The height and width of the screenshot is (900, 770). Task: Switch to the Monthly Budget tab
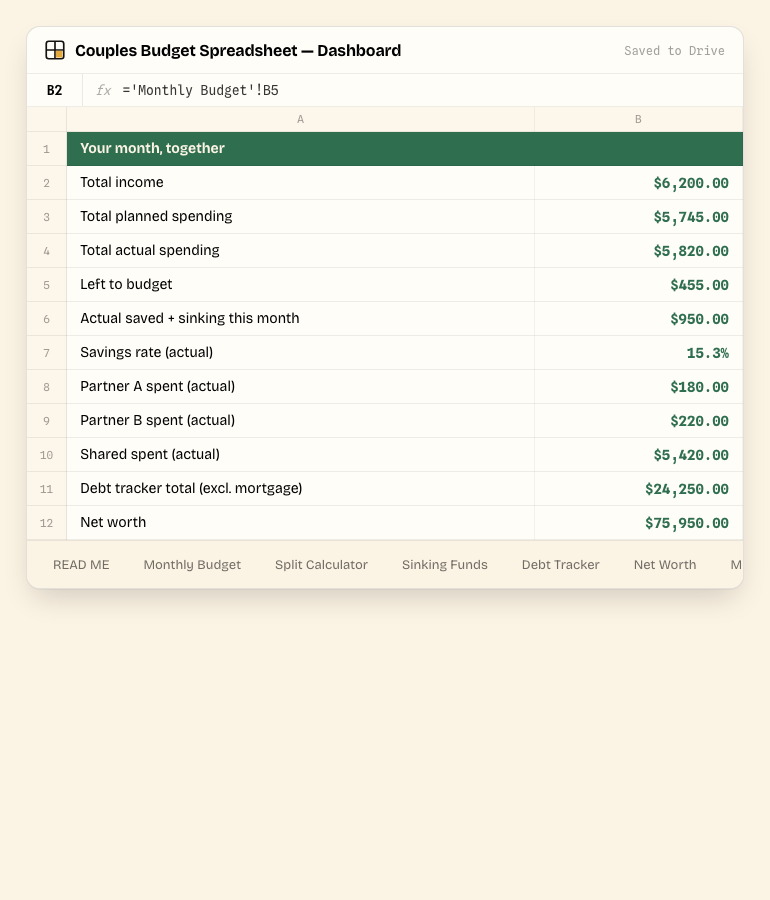pos(192,565)
